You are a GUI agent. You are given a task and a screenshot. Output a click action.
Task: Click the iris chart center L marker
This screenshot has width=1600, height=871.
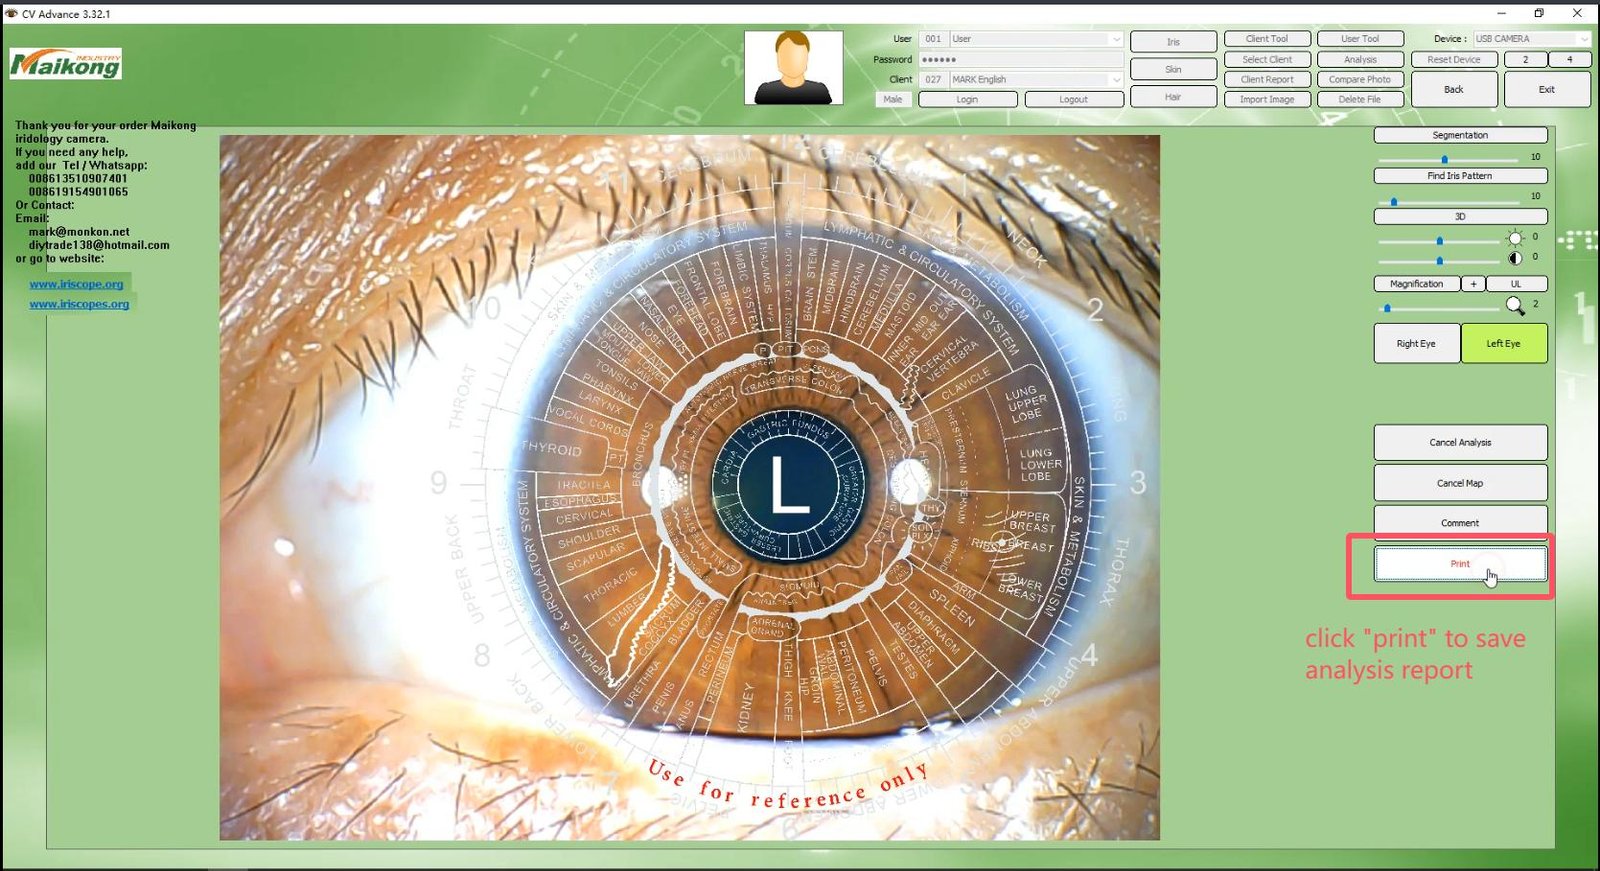click(x=789, y=484)
